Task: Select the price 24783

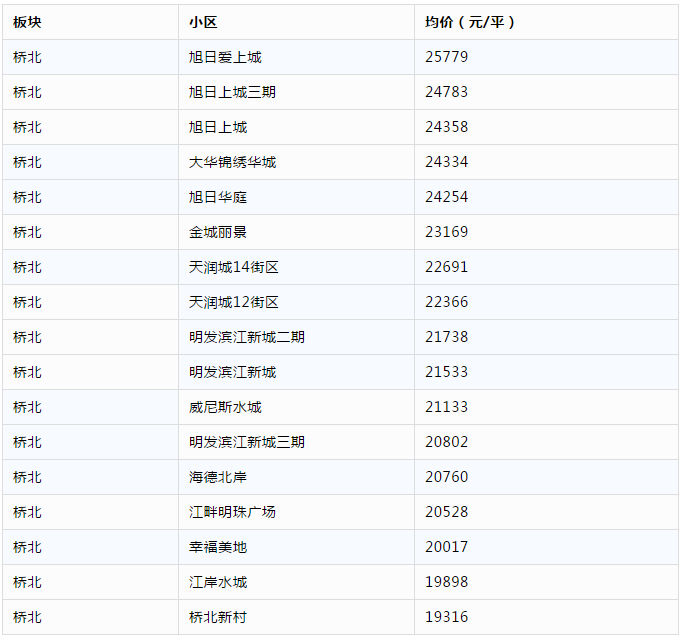Action: (446, 92)
